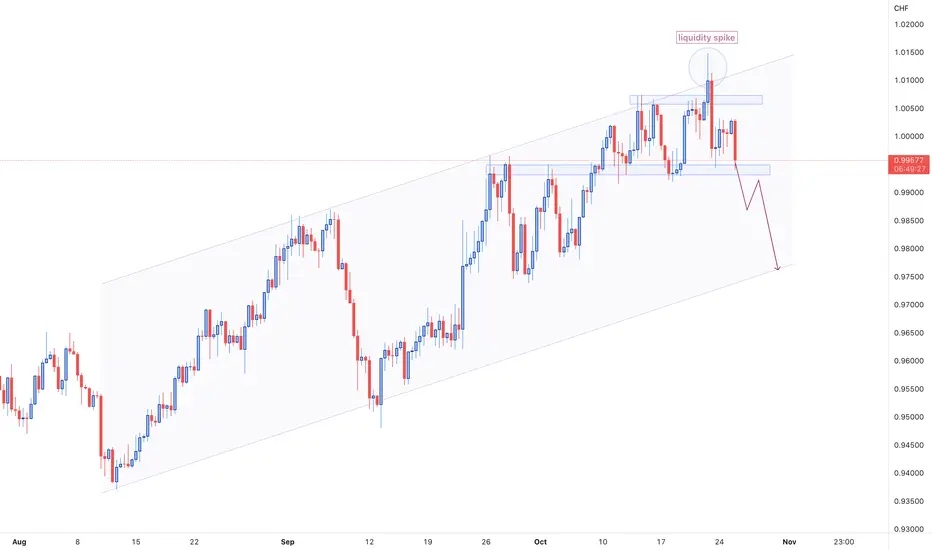Click the red current price label 0.99577
The height and width of the screenshot is (550, 932).
point(909,160)
